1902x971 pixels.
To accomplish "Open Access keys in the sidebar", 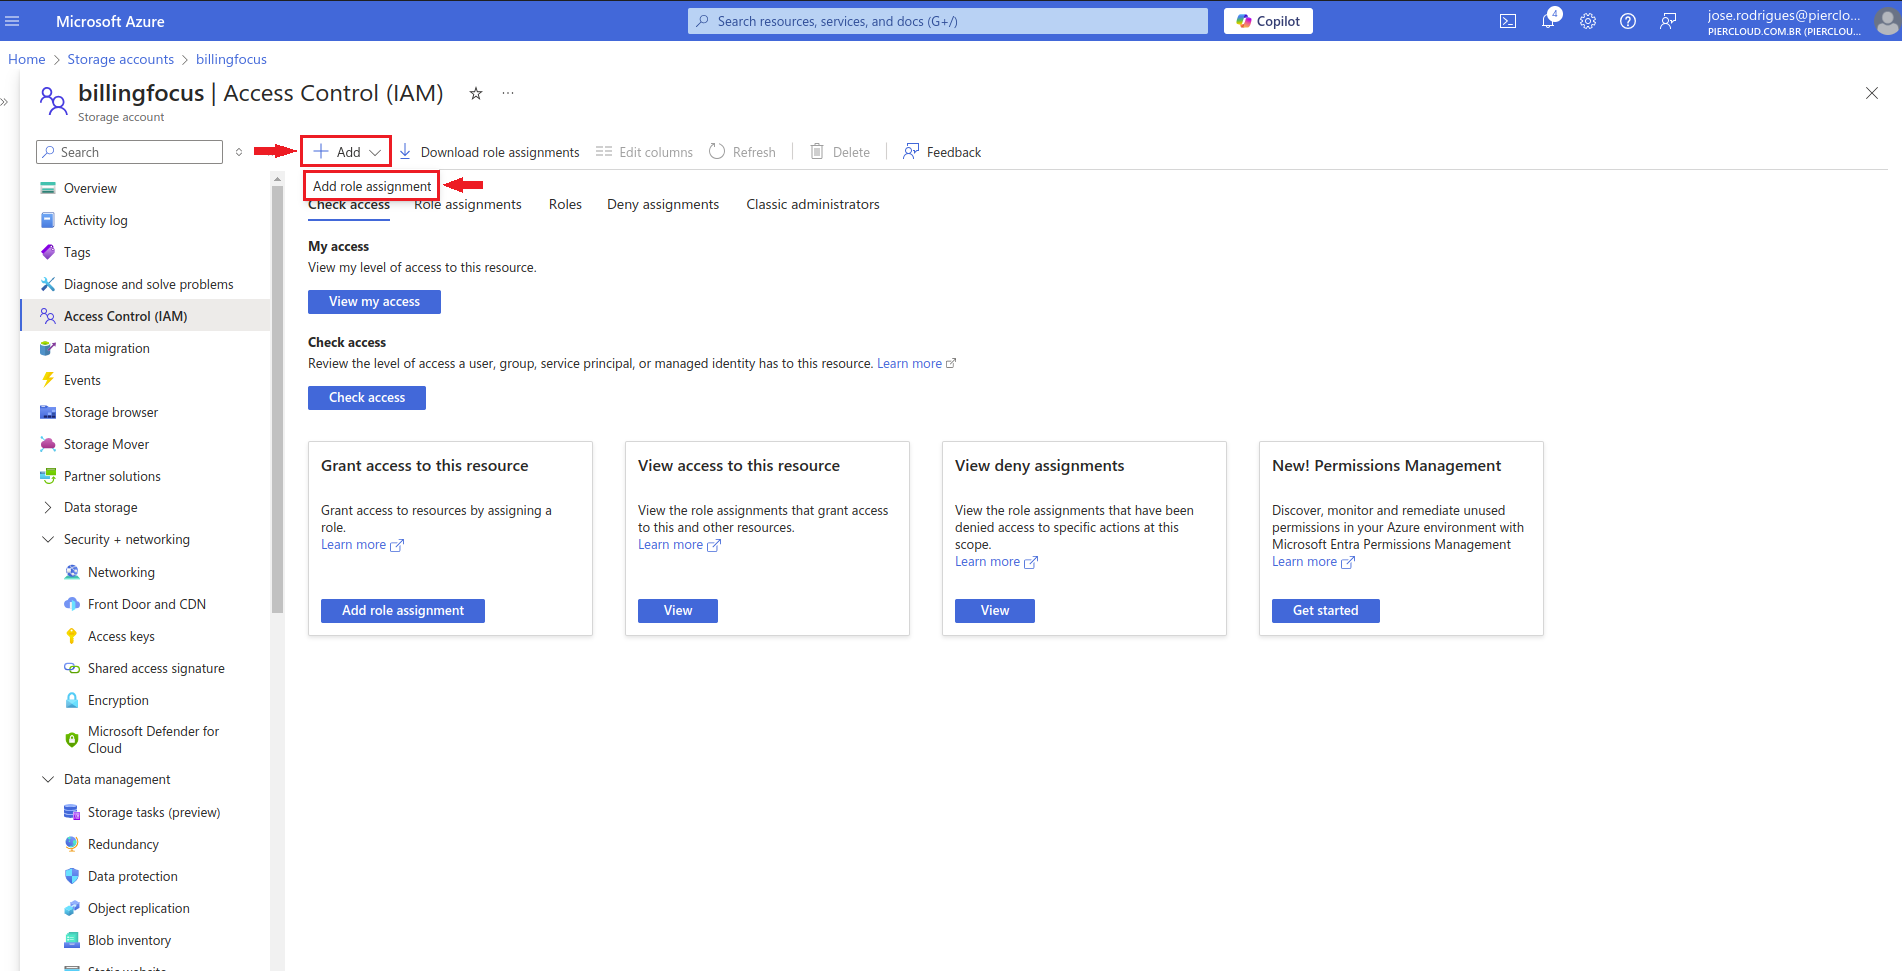I will 121,636.
